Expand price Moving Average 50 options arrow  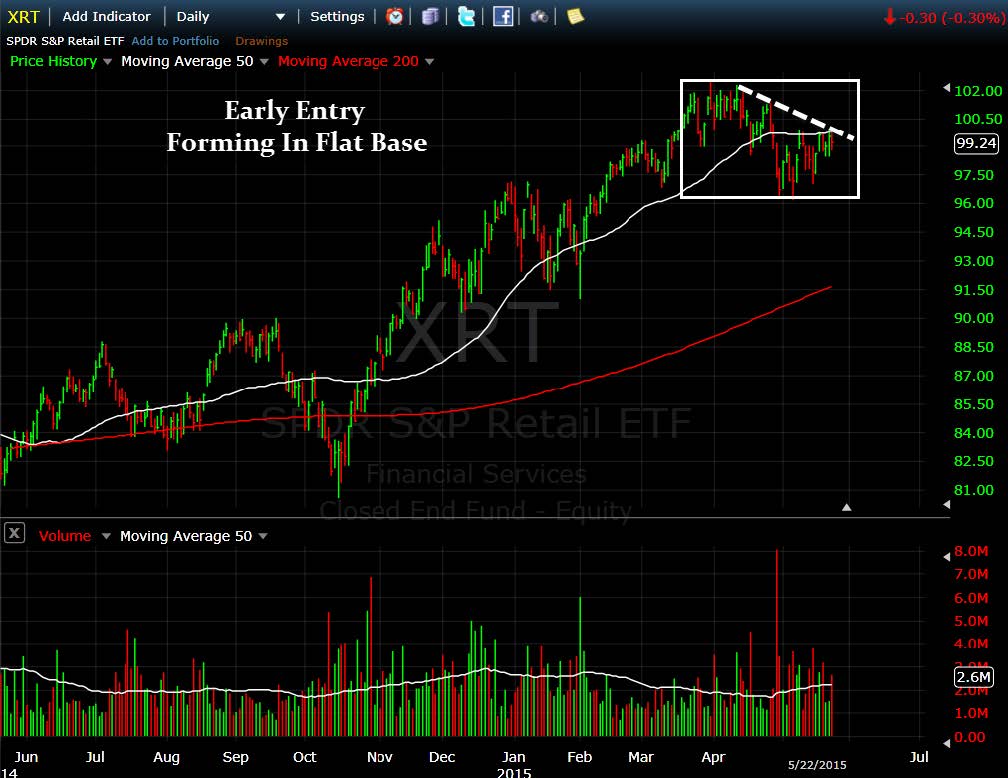[264, 62]
